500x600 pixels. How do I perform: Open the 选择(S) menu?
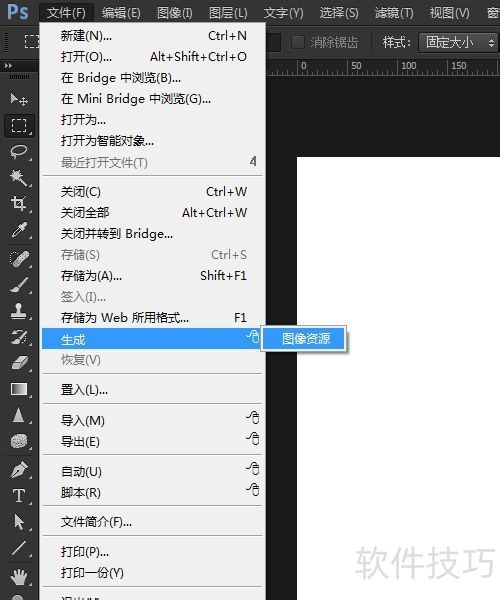[339, 13]
